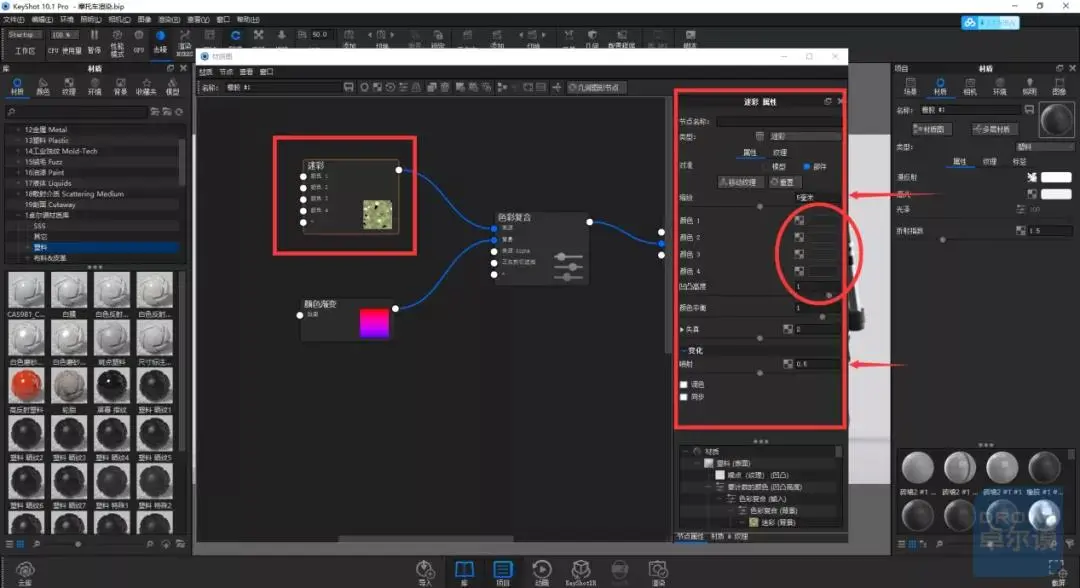Select the 模型 alignment radio button

(765, 167)
